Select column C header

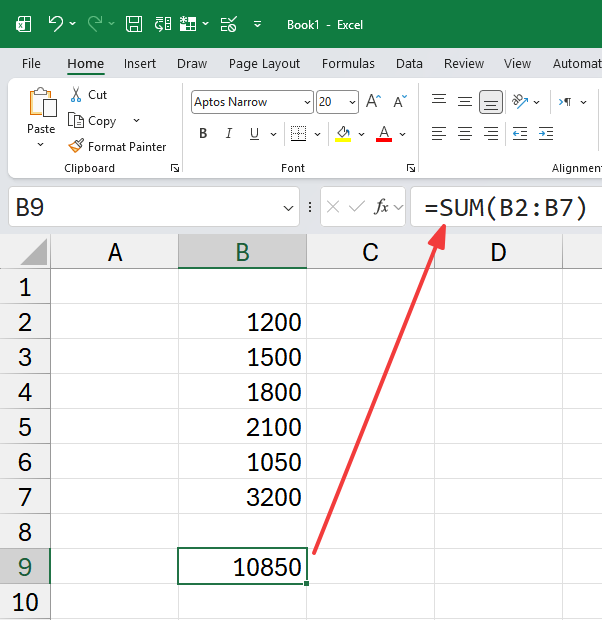[x=370, y=252]
